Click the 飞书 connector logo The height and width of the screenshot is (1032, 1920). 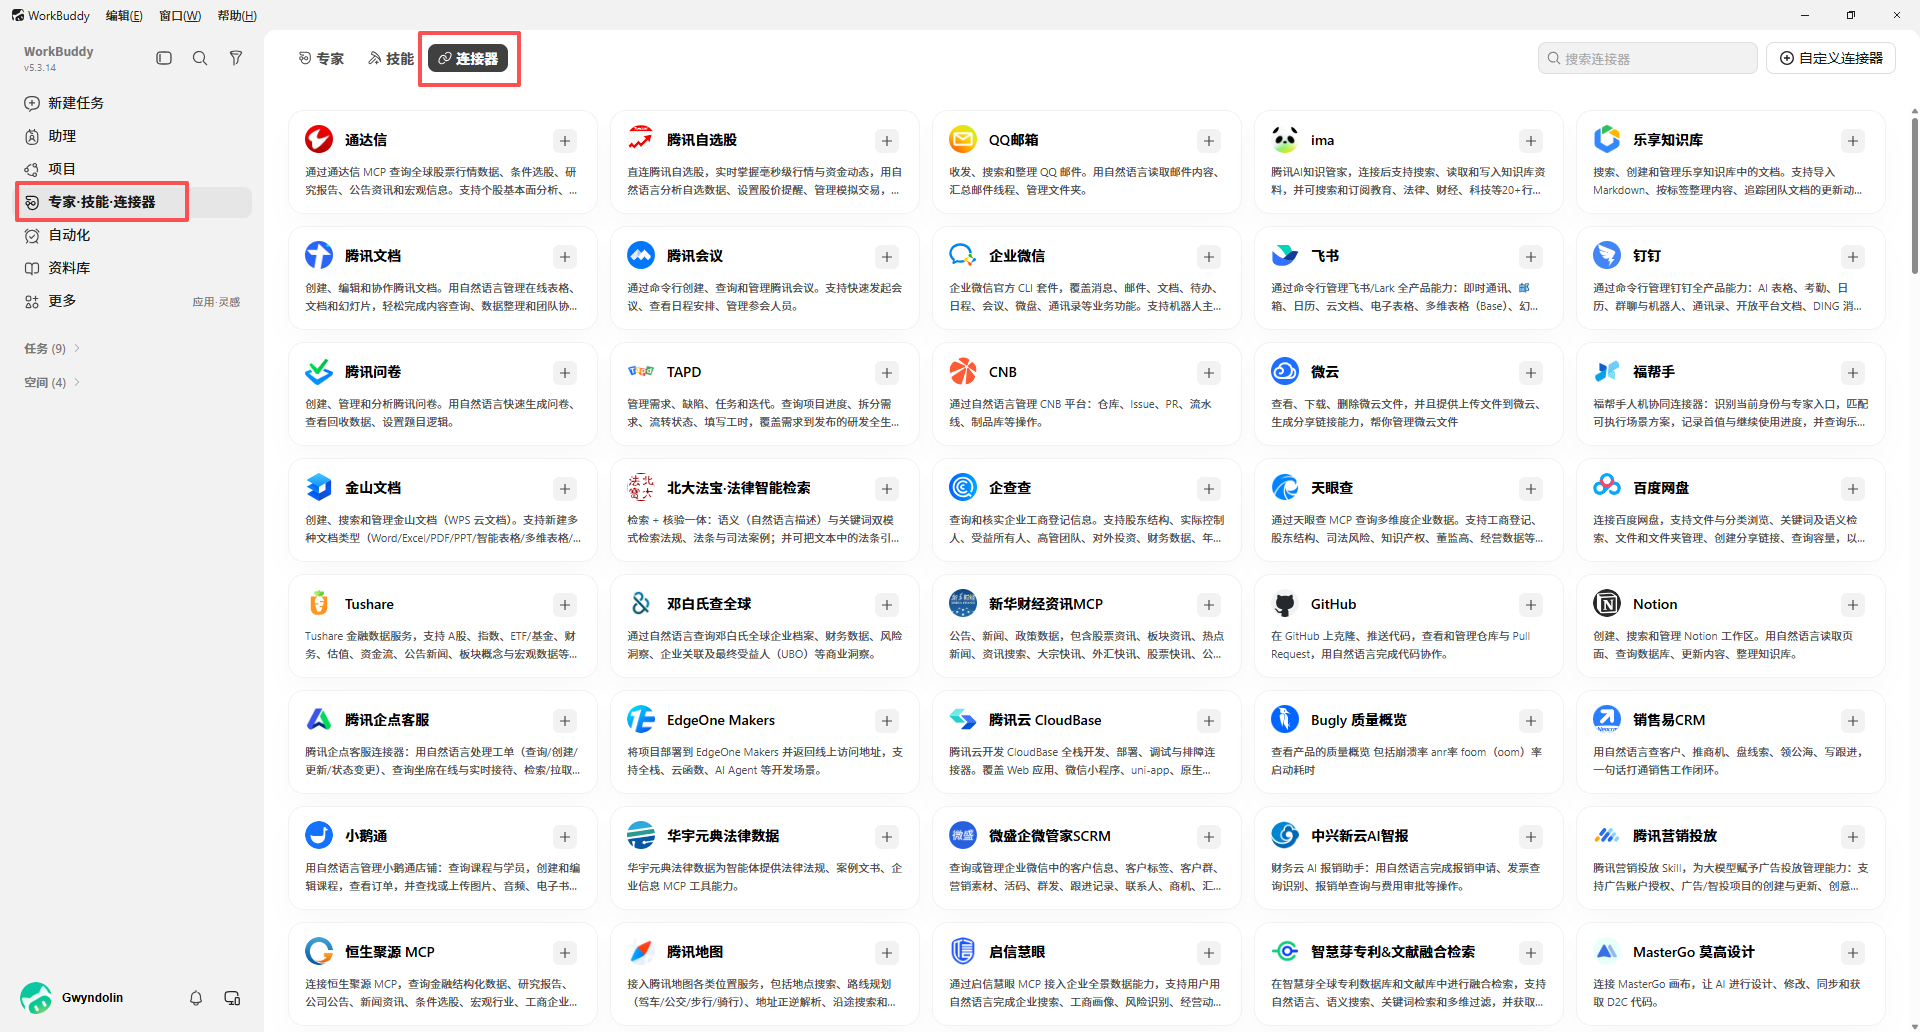[x=1285, y=255]
